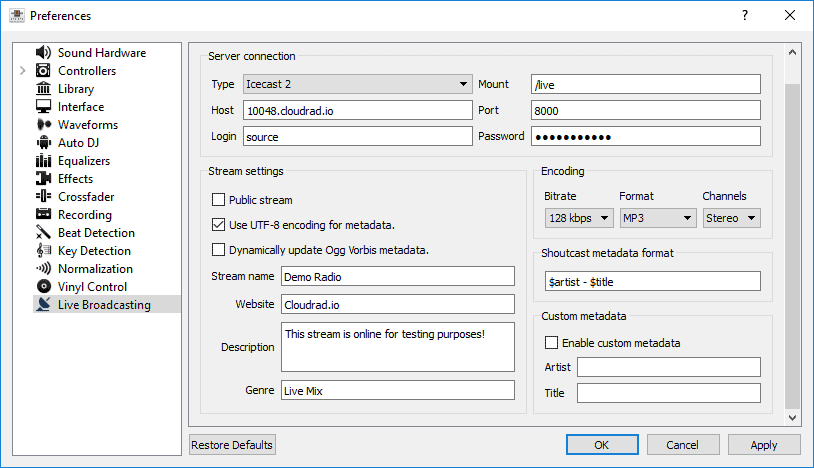Click the Controllers icon in sidebar
814x468 pixels.
(x=43, y=70)
